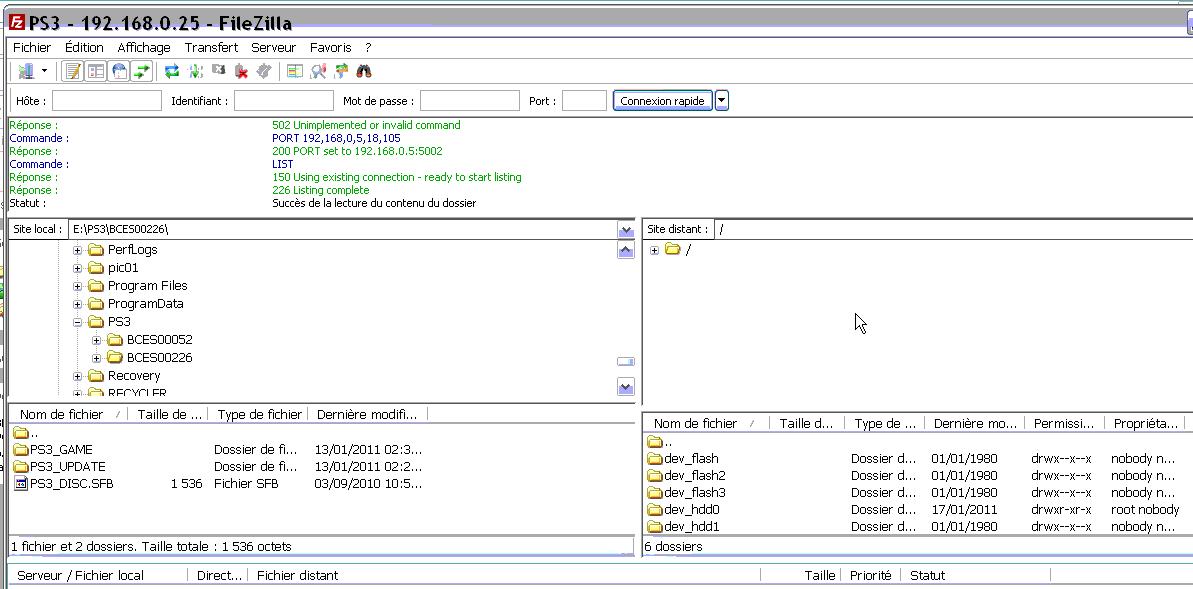Open the magnifier filter icon in toolbar
Screen dimensions: 1193x589
point(318,72)
